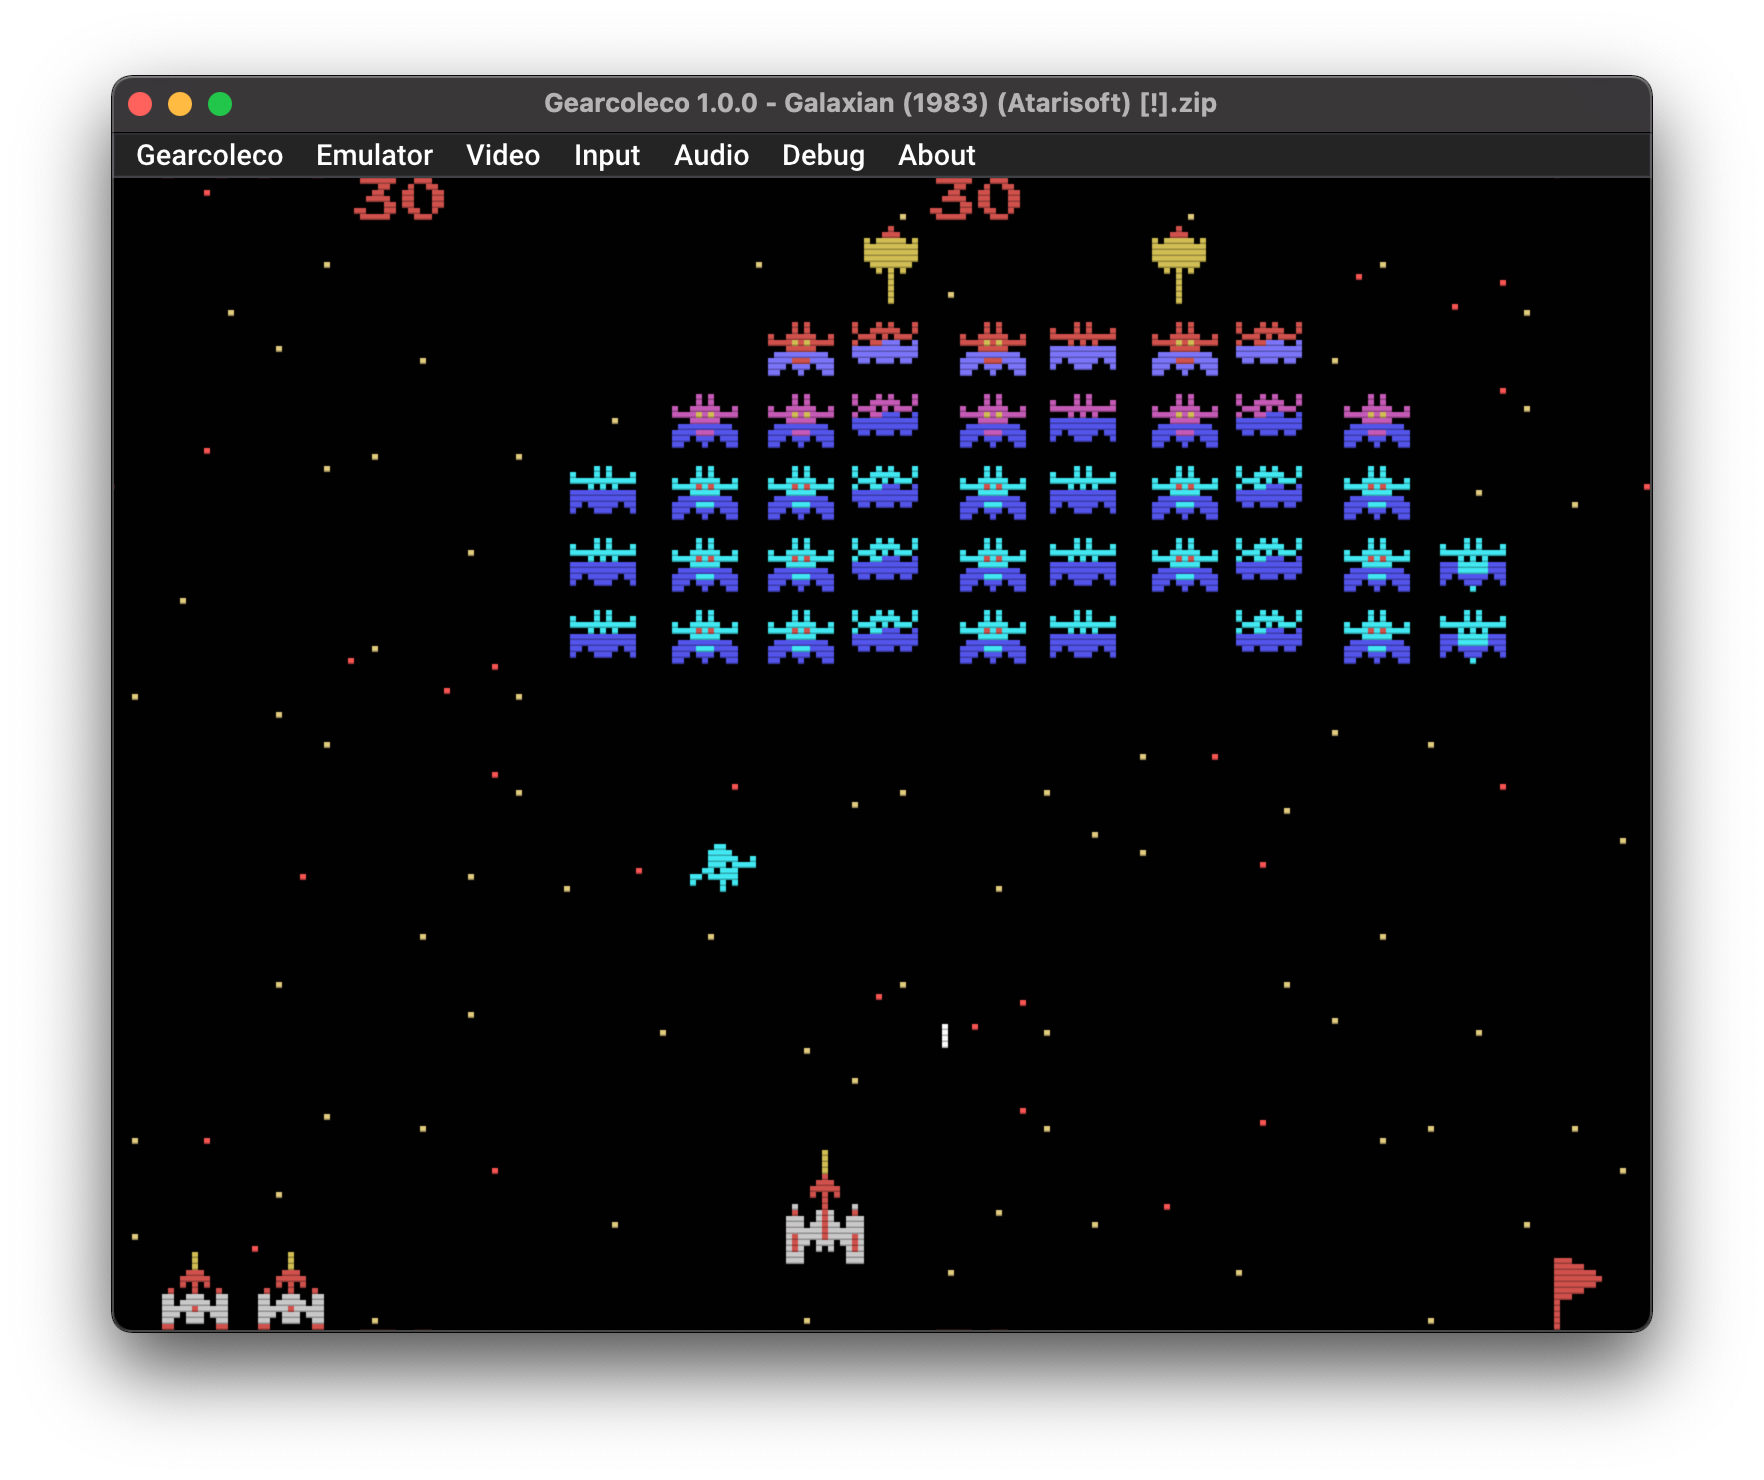This screenshot has width=1764, height=1480.
Task: Open the Input menu
Action: (x=607, y=155)
